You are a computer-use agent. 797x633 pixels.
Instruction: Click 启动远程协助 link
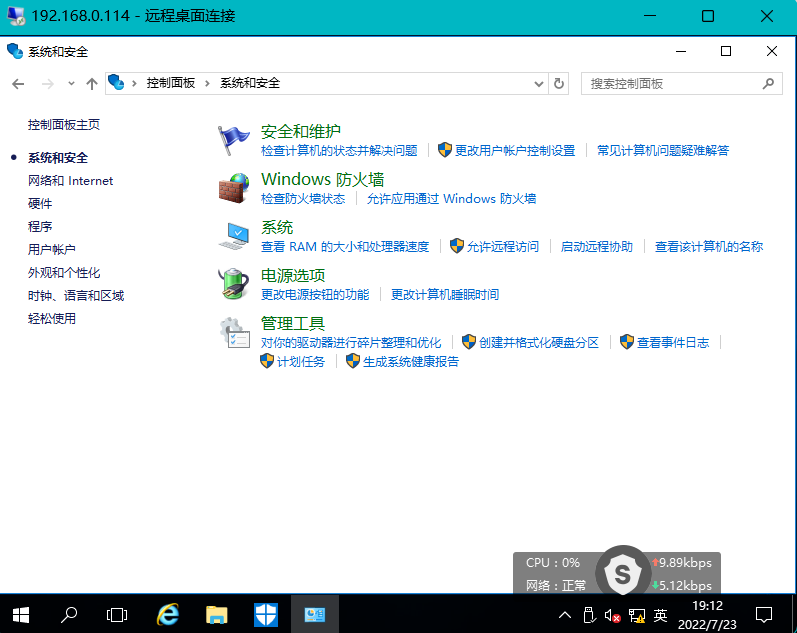596,247
